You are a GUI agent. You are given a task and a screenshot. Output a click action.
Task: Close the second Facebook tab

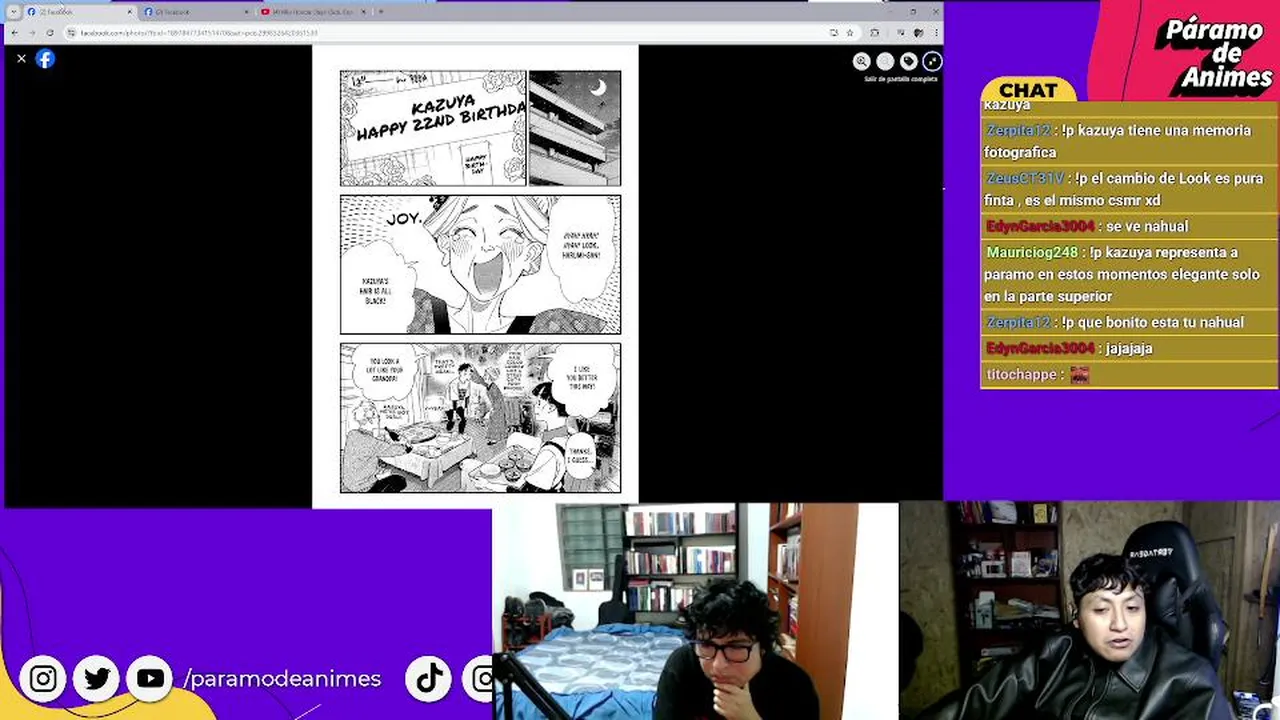[x=247, y=12]
